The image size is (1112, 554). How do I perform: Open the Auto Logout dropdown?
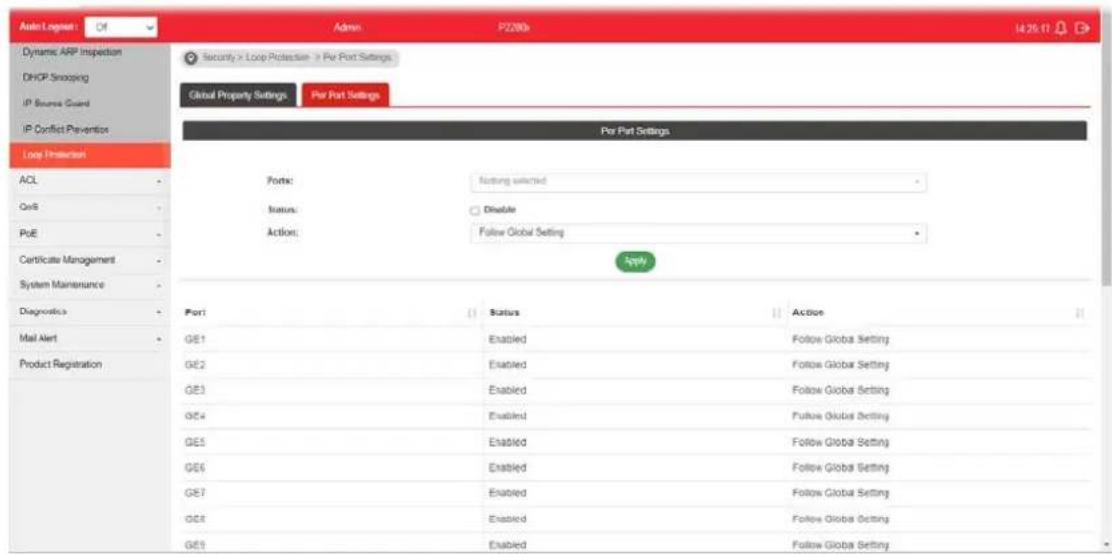(121, 28)
